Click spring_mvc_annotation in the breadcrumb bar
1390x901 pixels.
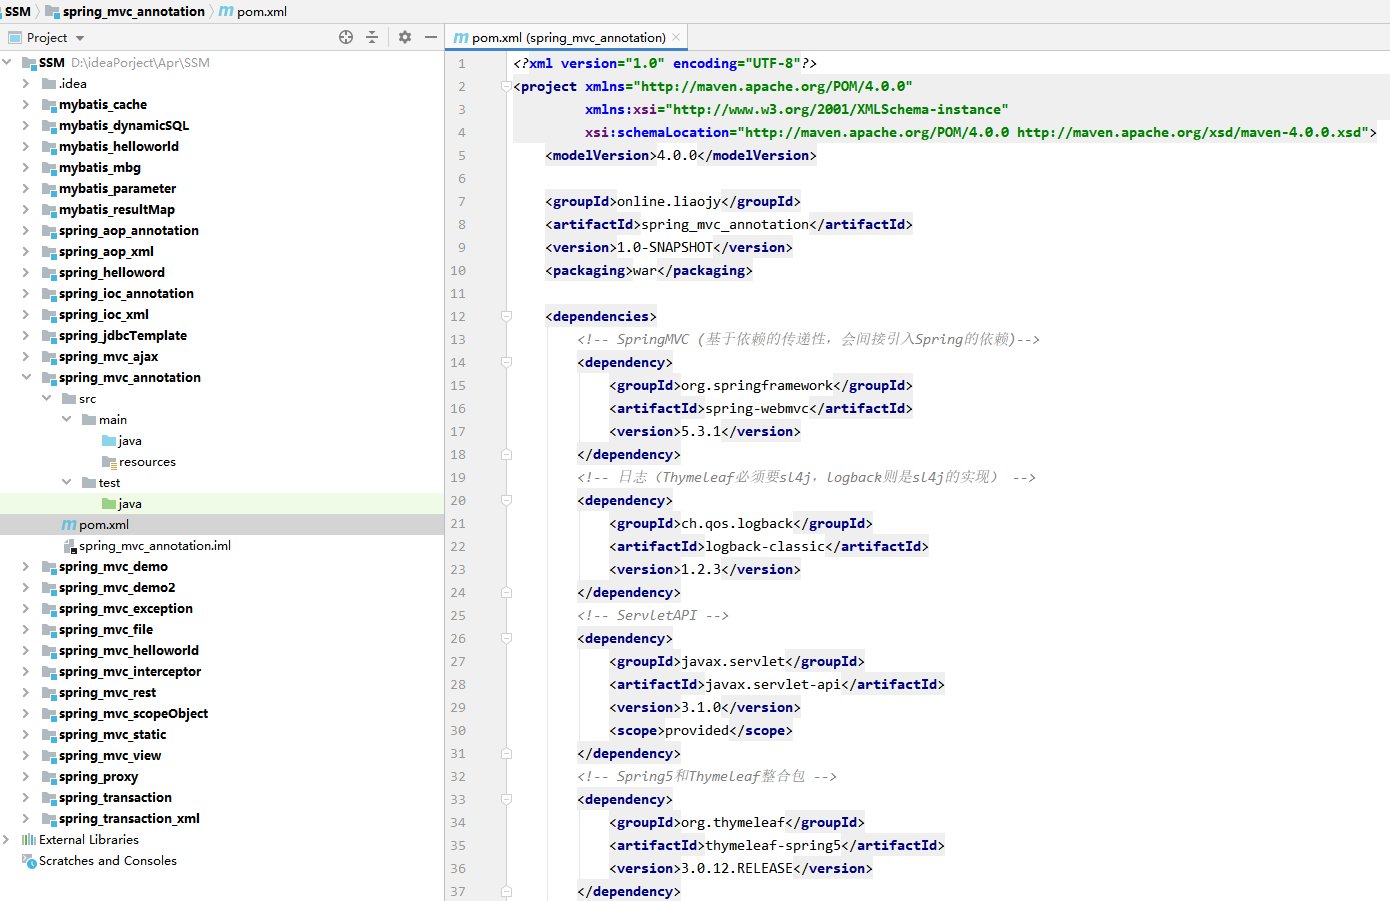click(x=134, y=11)
